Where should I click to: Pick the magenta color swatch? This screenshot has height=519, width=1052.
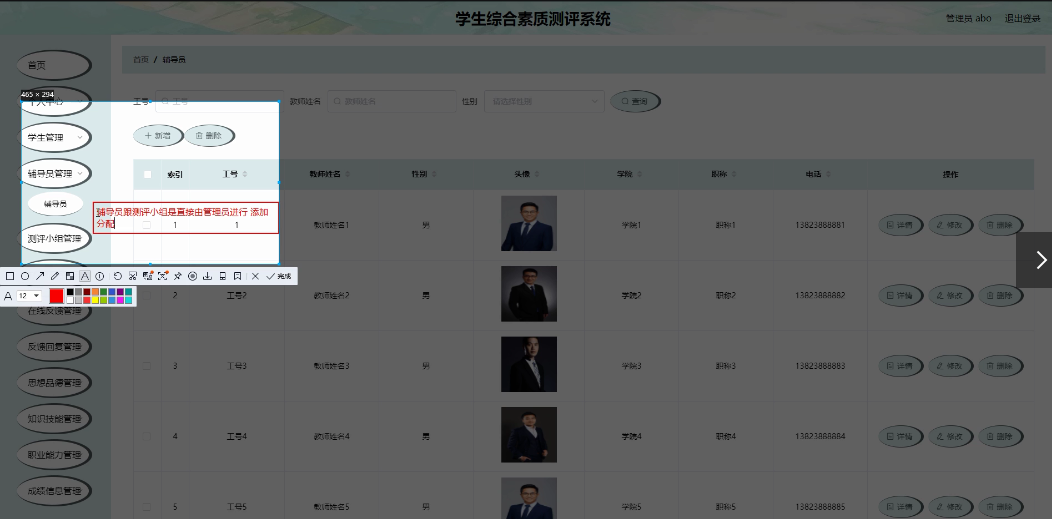120,300
